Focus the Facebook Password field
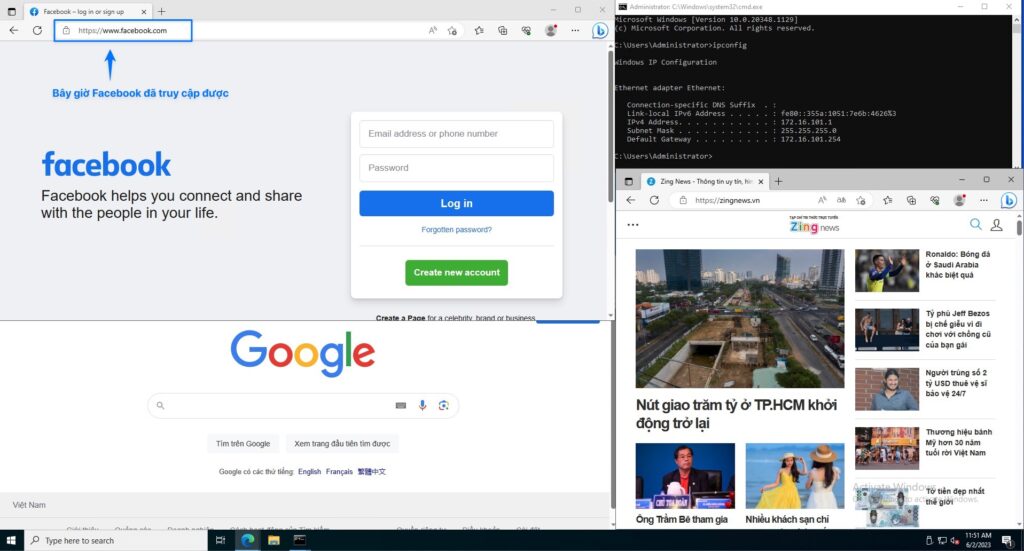 [x=456, y=168]
